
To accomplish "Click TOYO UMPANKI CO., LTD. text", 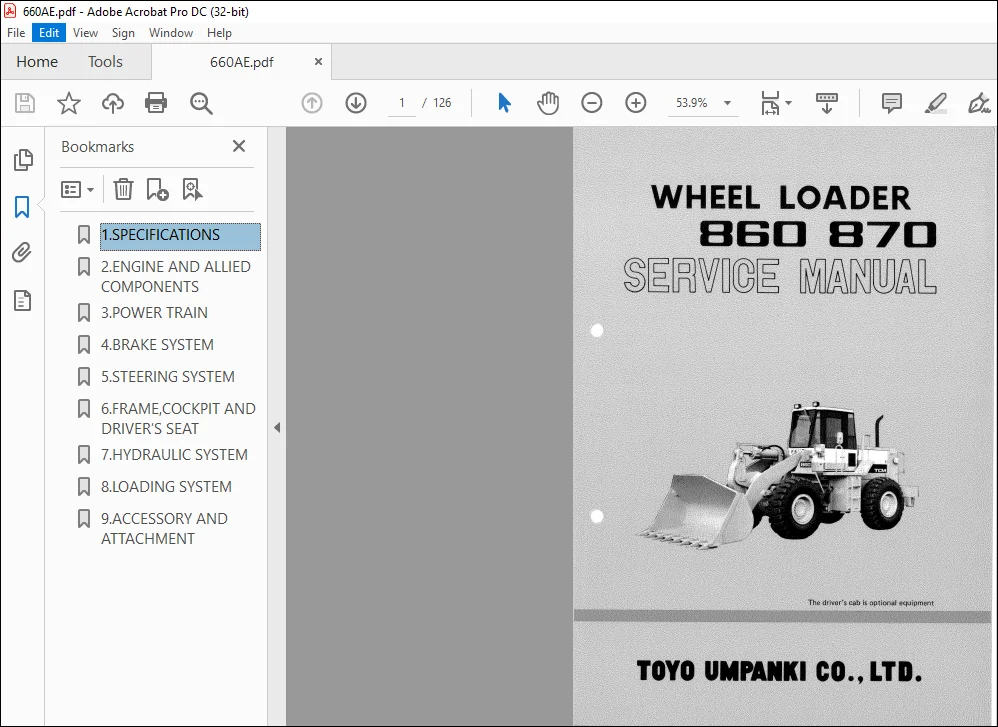I will click(779, 672).
